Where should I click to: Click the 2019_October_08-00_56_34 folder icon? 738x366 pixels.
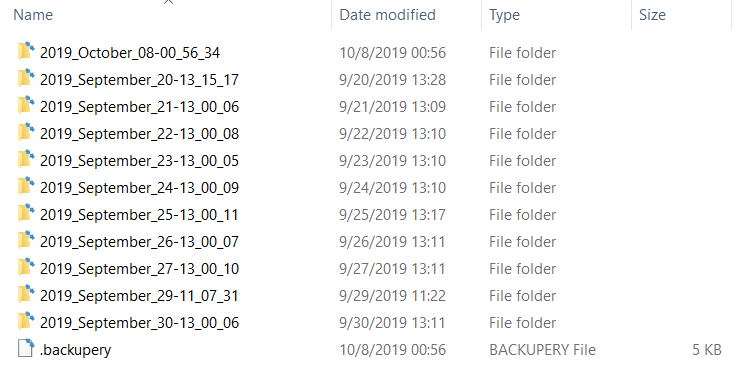[x=26, y=51]
